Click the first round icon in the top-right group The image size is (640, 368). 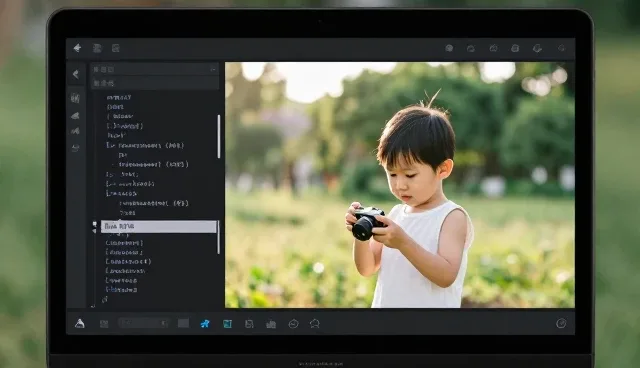point(449,48)
